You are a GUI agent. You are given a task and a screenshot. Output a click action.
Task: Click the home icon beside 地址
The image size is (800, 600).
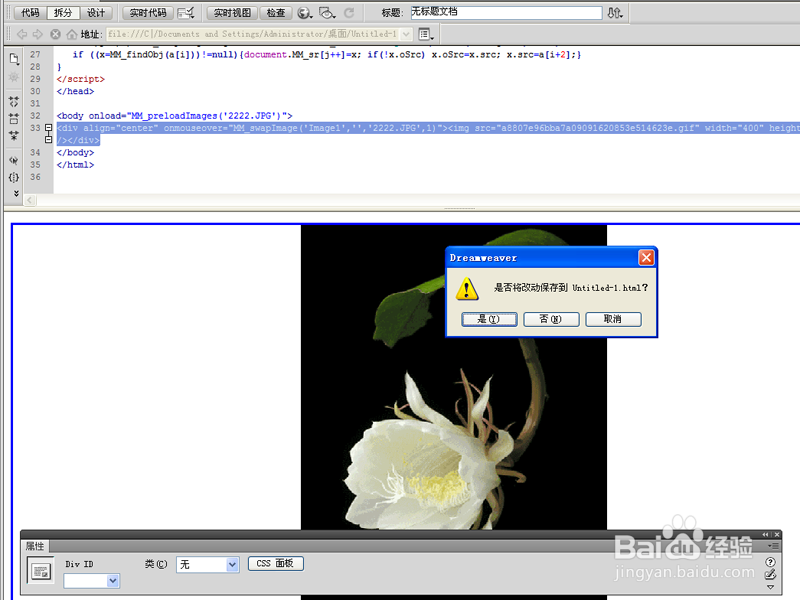coord(72,34)
